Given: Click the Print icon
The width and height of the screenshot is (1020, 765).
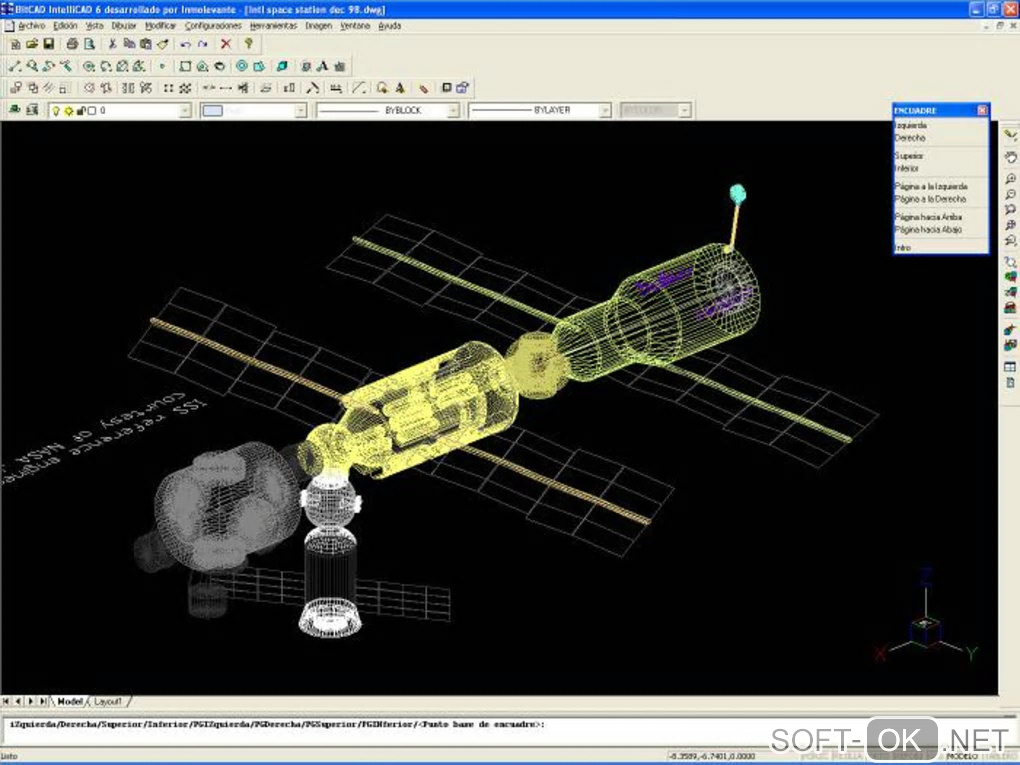Looking at the screenshot, I should pyautogui.click(x=72, y=44).
